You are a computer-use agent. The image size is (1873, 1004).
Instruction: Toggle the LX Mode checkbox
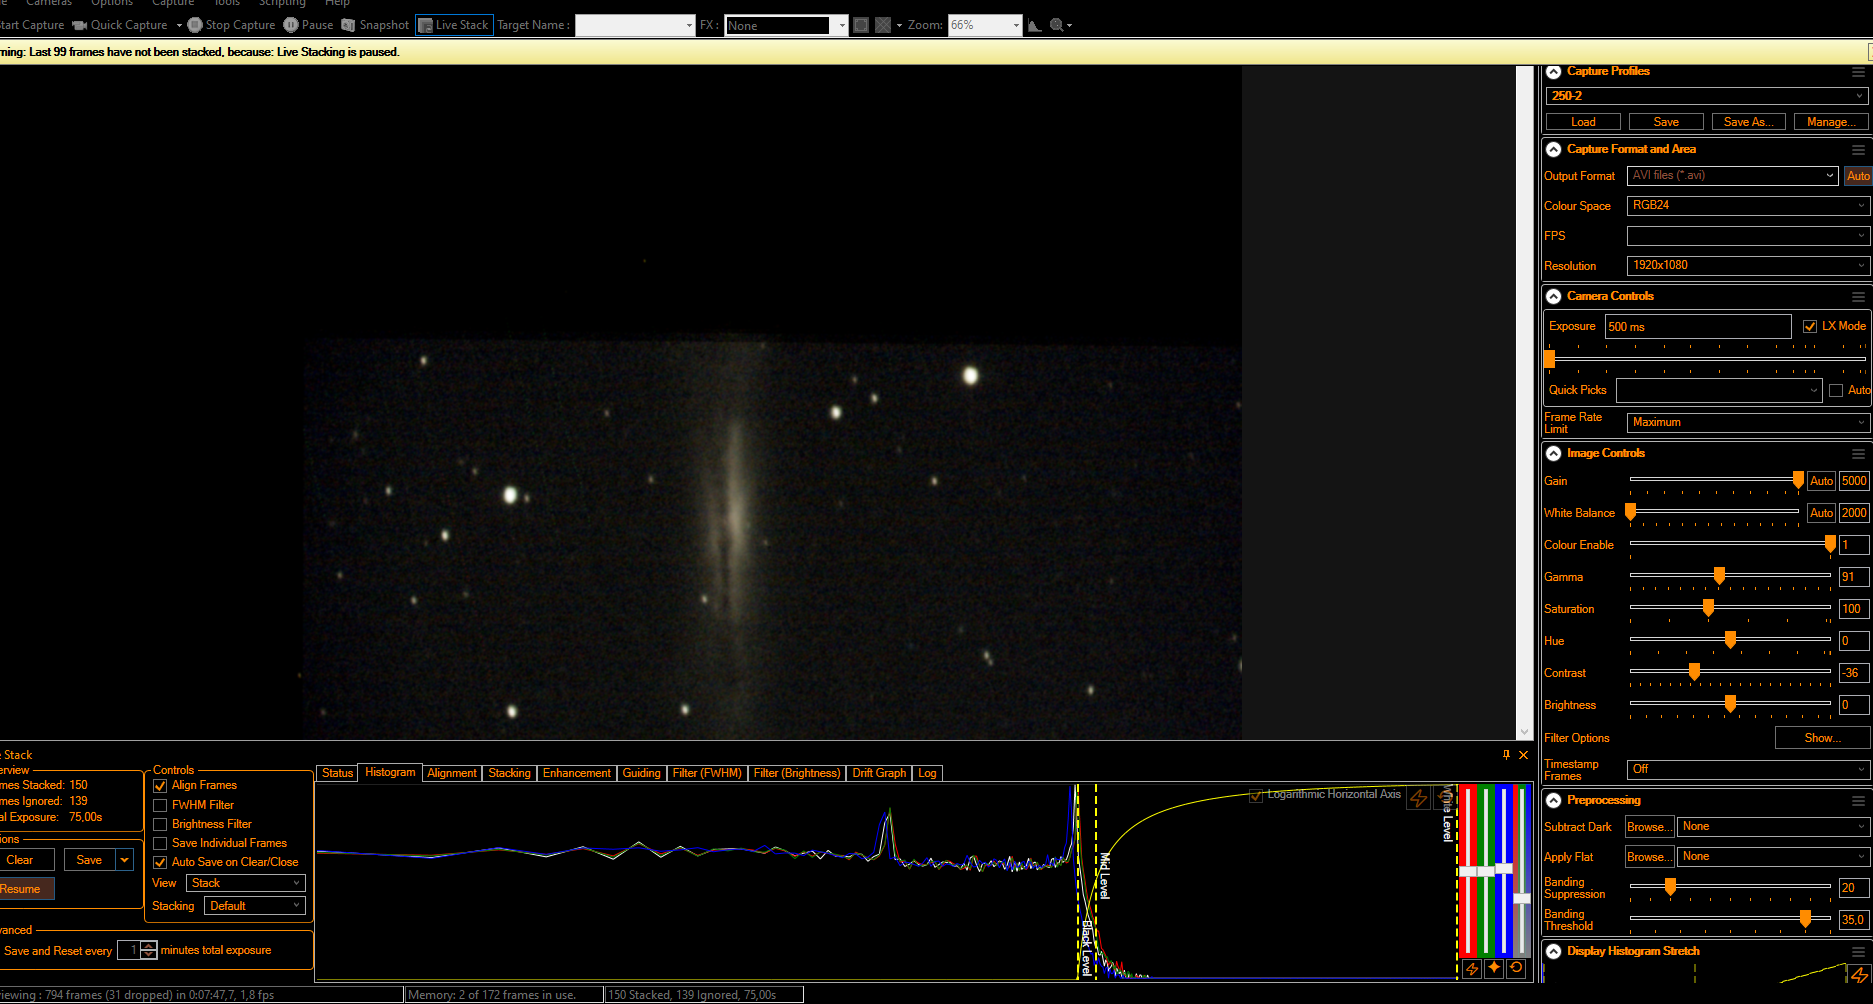[1810, 327]
